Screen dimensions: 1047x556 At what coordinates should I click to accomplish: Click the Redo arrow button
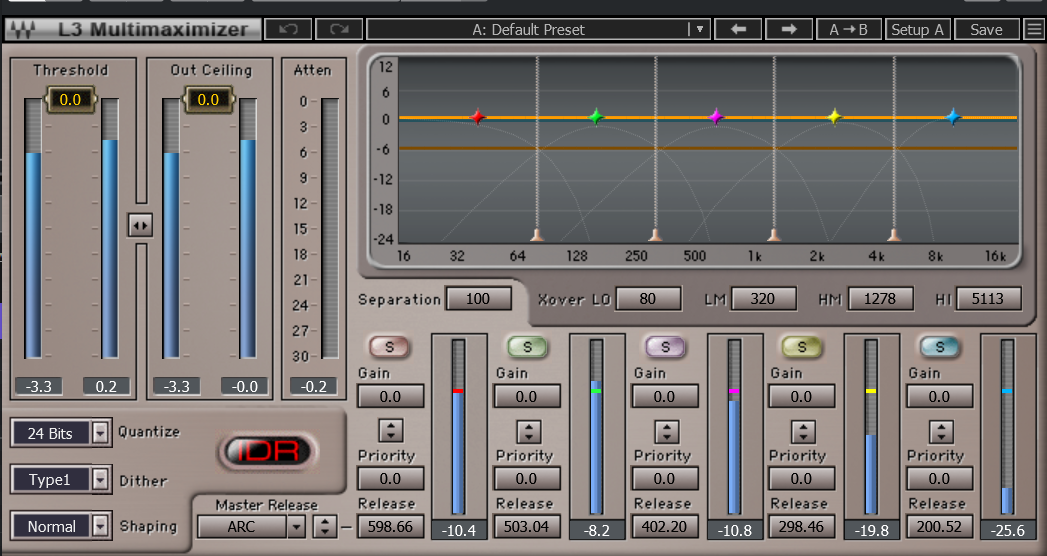(339, 29)
